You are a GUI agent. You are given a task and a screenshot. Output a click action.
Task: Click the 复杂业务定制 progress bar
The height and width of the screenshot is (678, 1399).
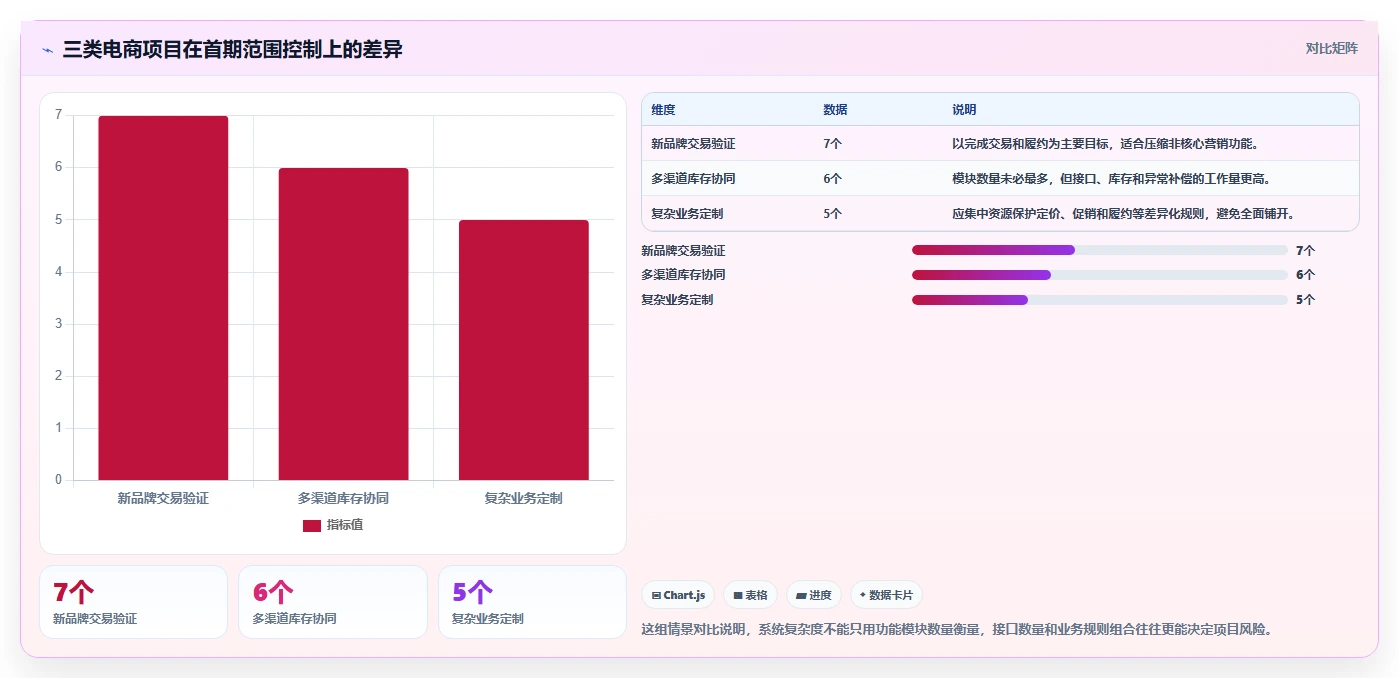tap(1100, 300)
